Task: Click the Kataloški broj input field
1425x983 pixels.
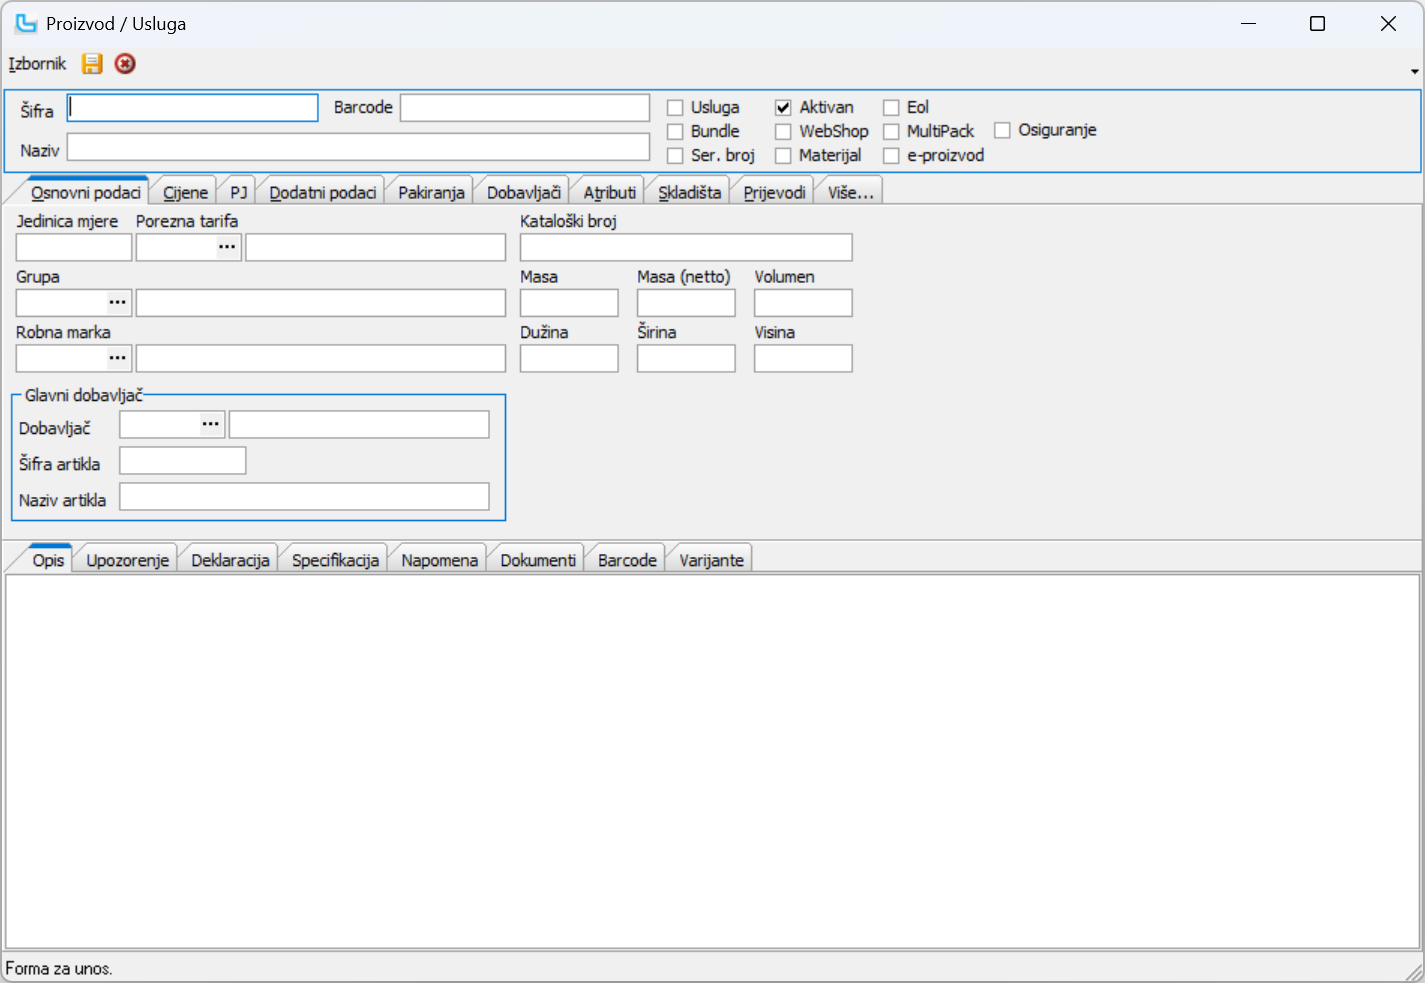Action: 686,247
